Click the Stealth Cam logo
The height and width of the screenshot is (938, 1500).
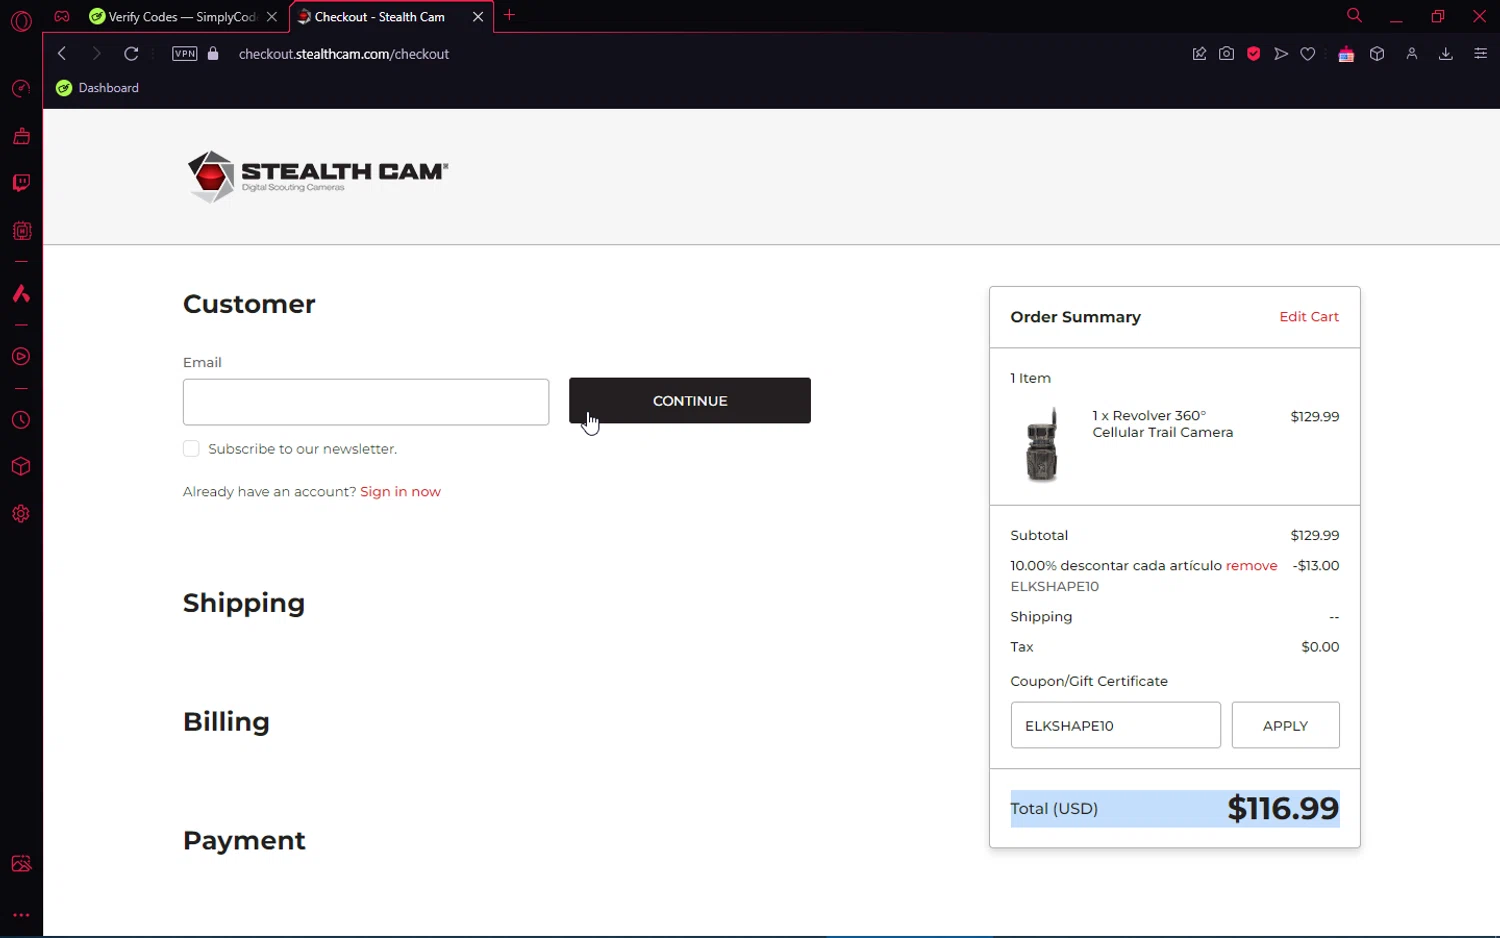pyautogui.click(x=317, y=176)
